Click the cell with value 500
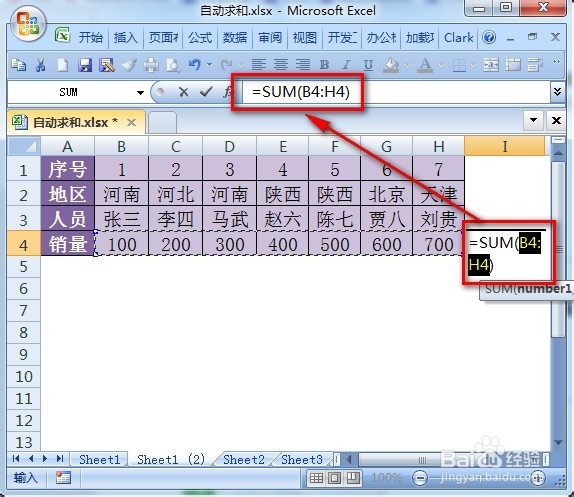 pos(335,244)
